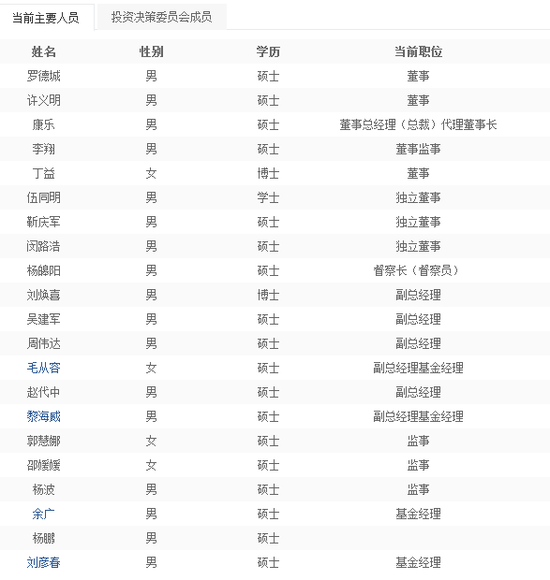Switch to the 当前主要人员 tab

click(x=46, y=17)
